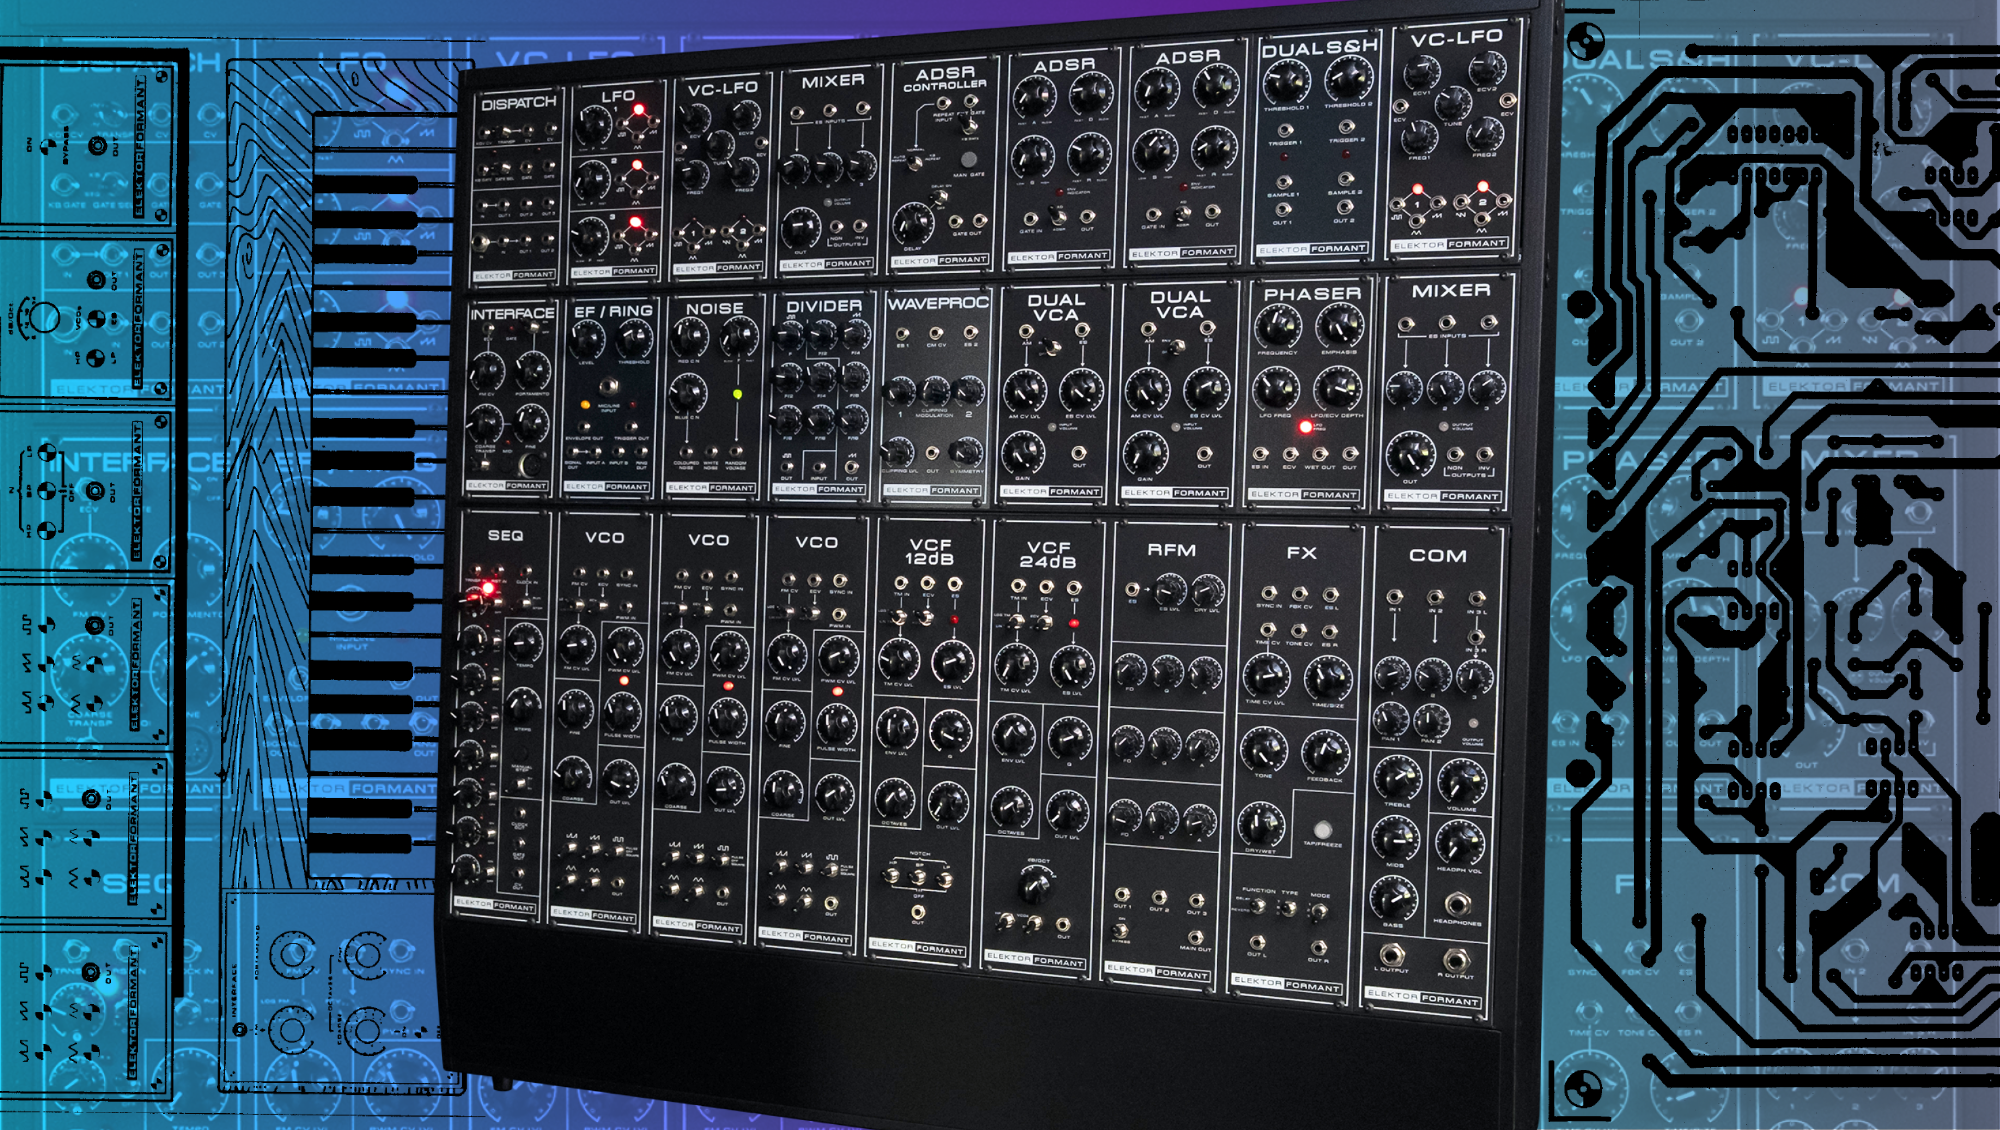Toggle the BP filter switch on VCF 12dB
The height and width of the screenshot is (1130, 2000).
918,878
